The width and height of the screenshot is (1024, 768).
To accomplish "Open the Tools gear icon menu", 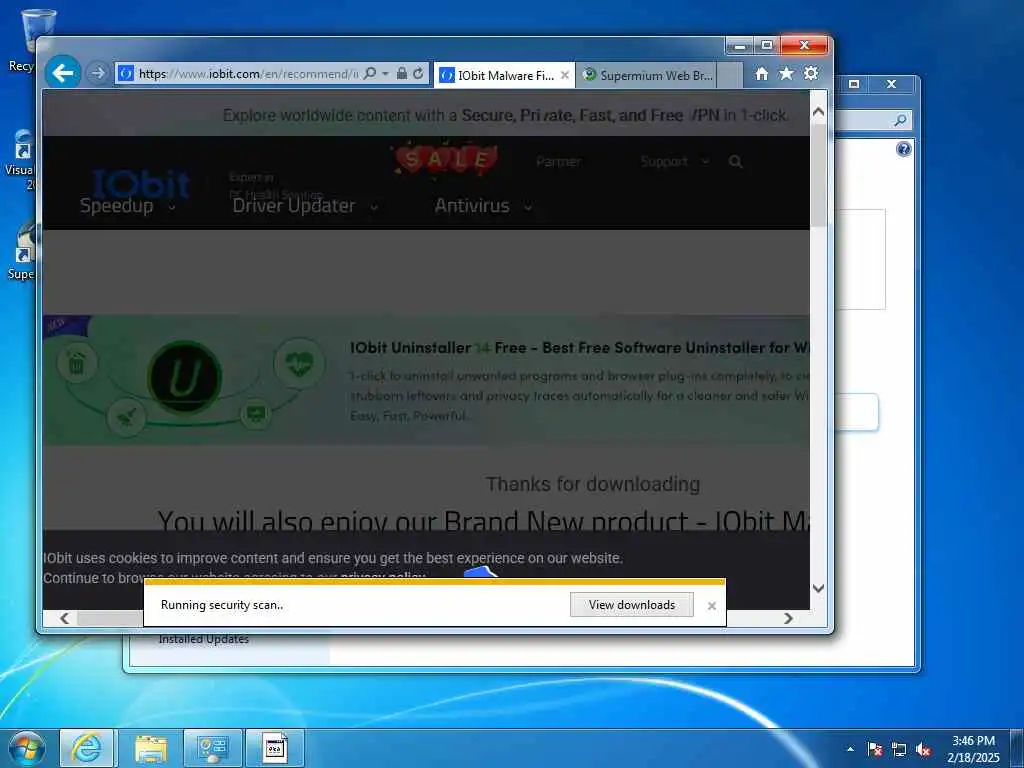I will point(811,73).
